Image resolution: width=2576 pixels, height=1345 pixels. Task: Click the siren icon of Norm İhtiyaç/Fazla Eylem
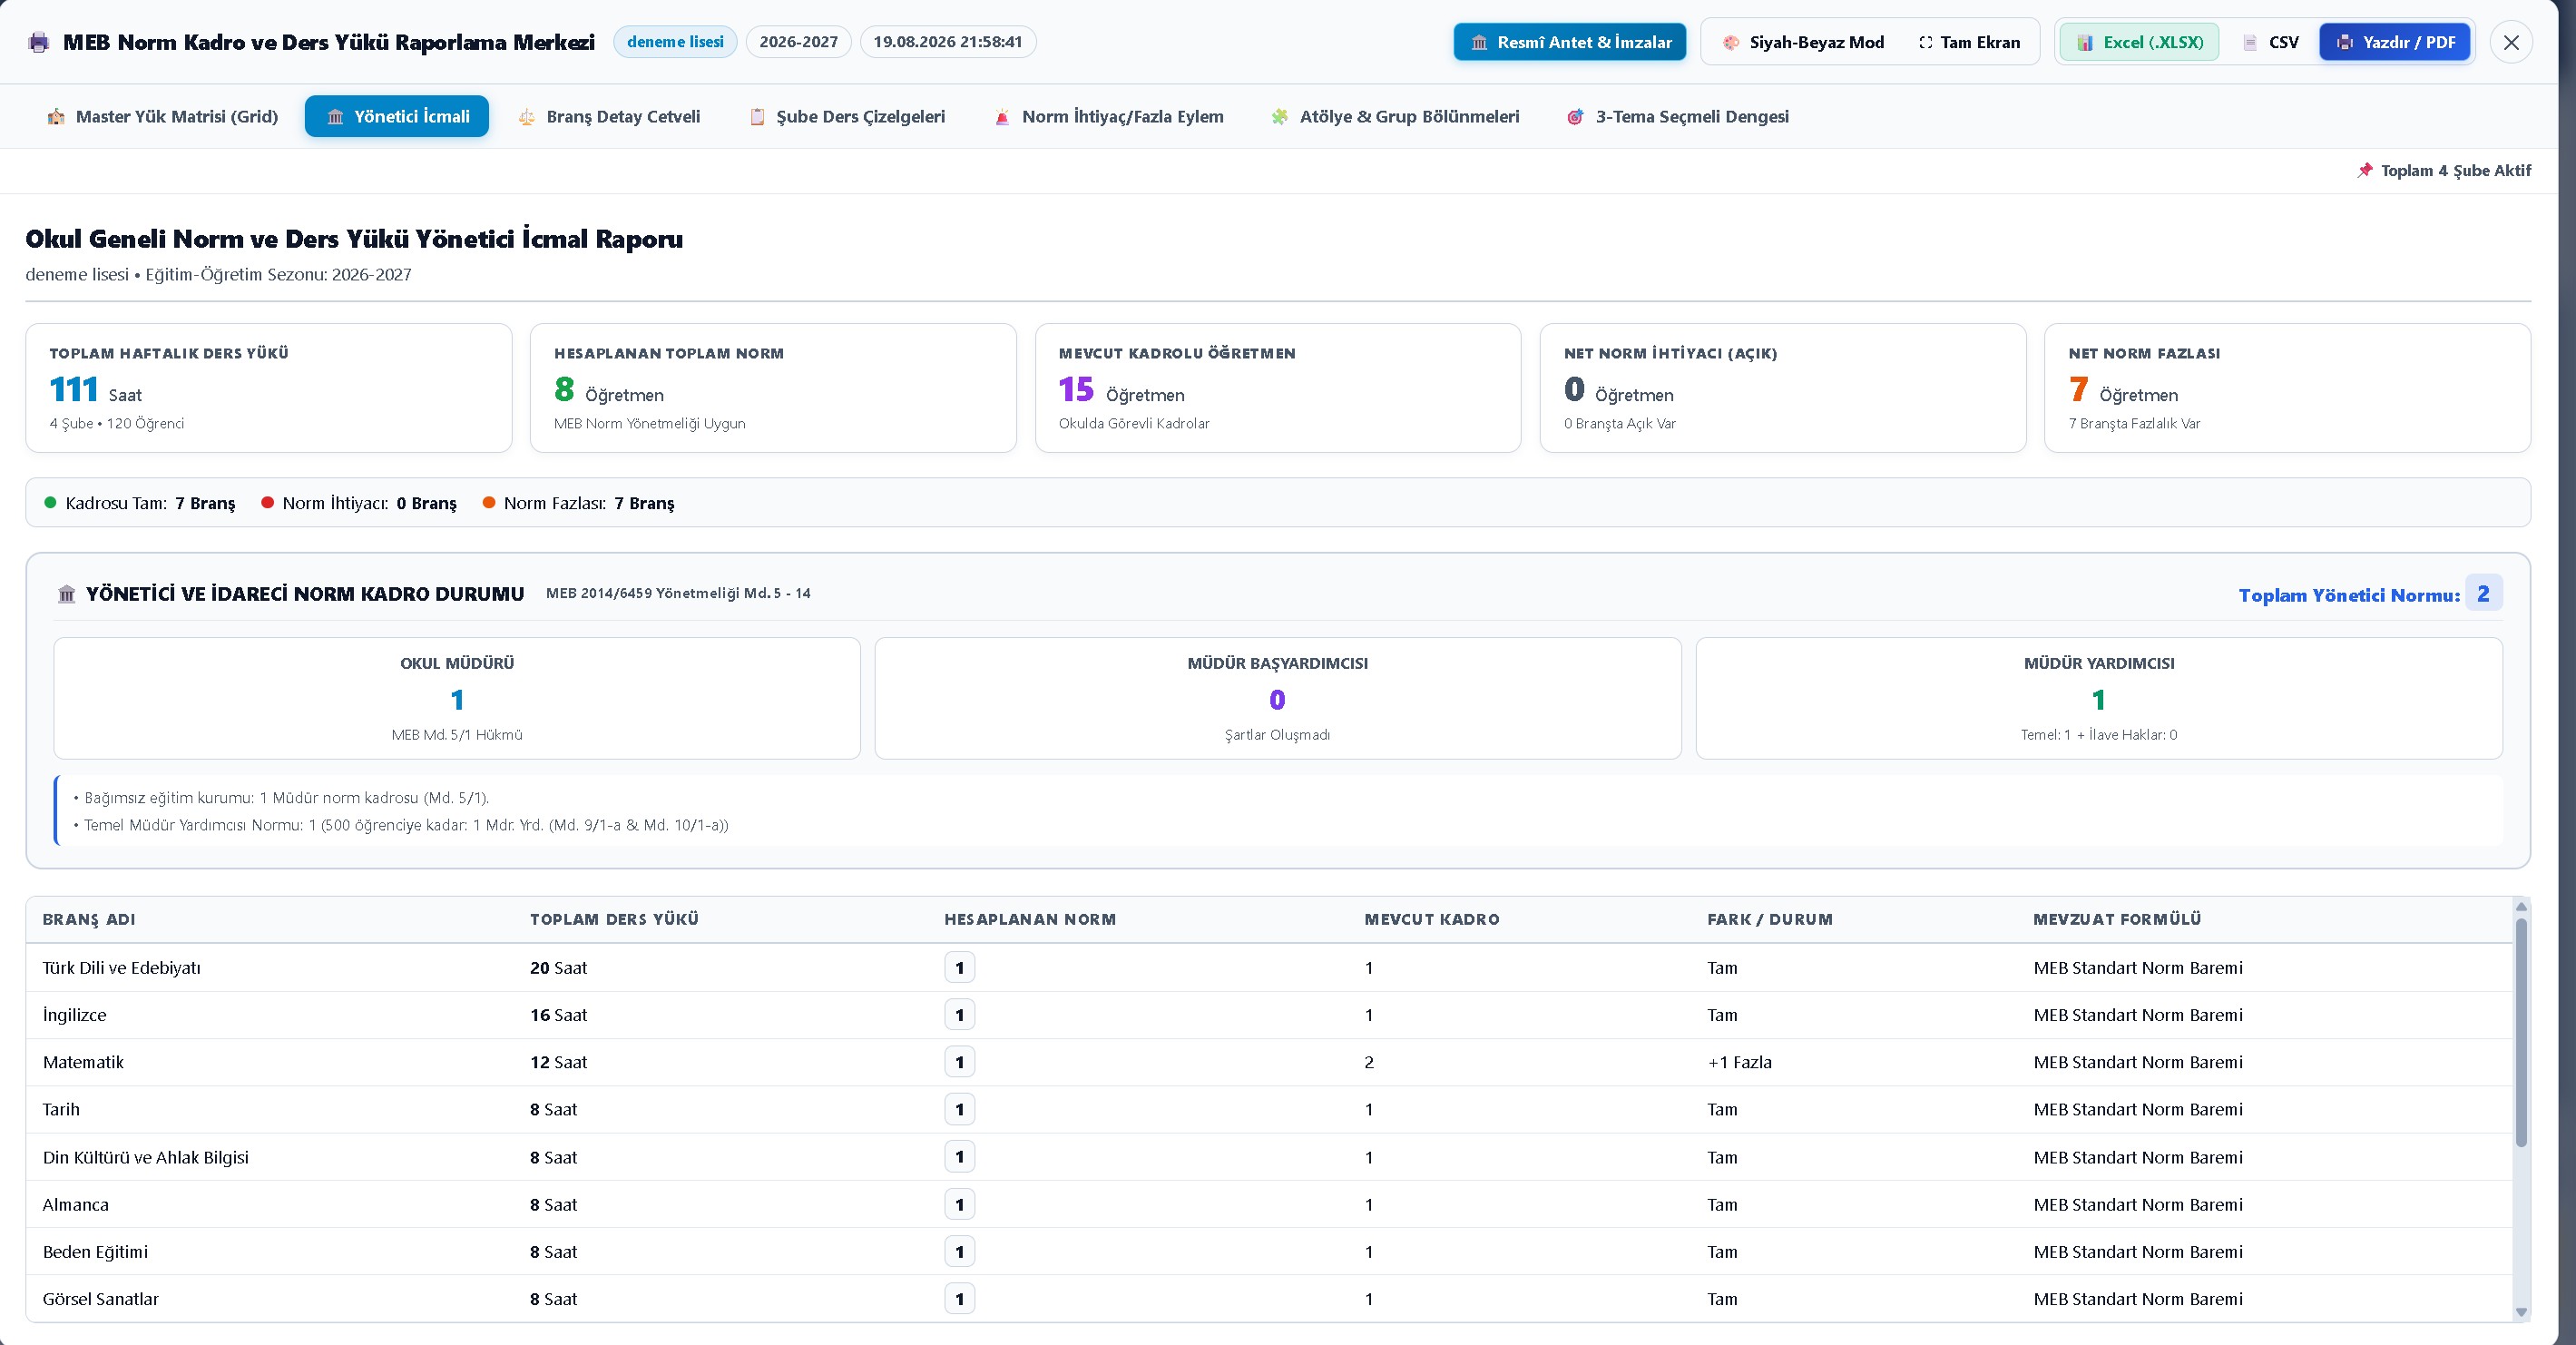(x=1002, y=117)
